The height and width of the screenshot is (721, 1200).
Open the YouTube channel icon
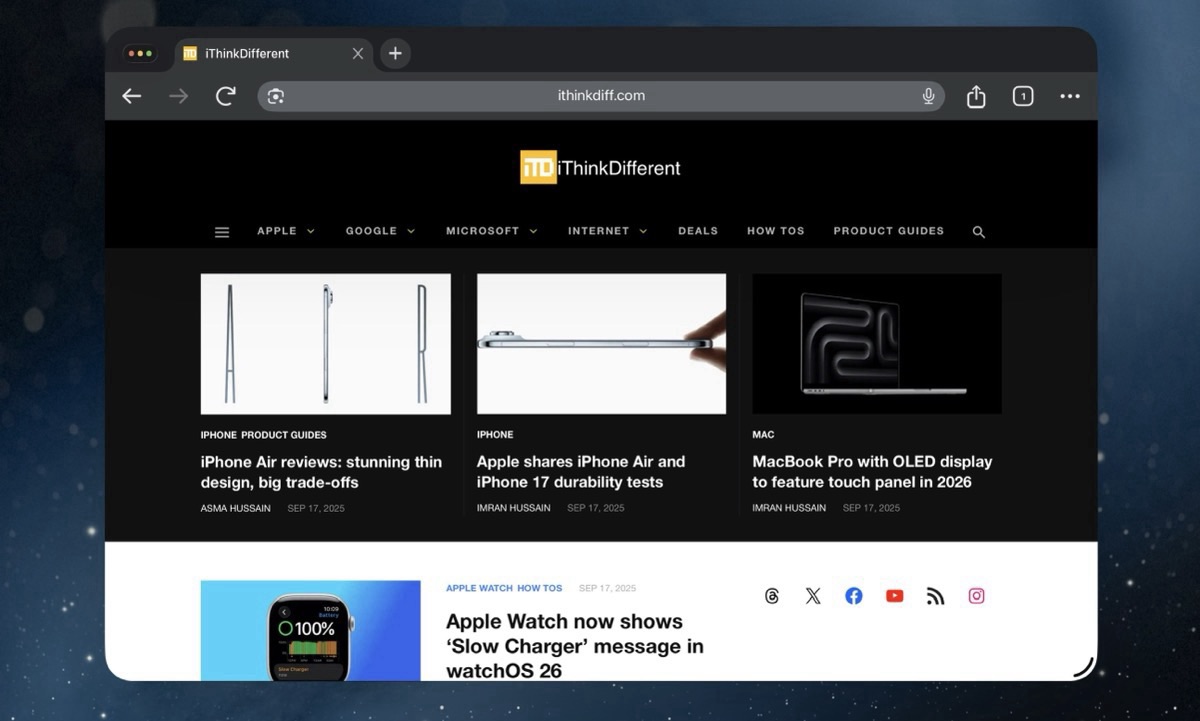point(894,595)
